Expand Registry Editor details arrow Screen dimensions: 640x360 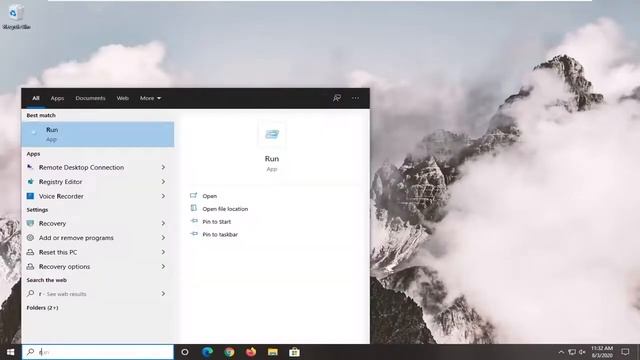pyautogui.click(x=163, y=182)
